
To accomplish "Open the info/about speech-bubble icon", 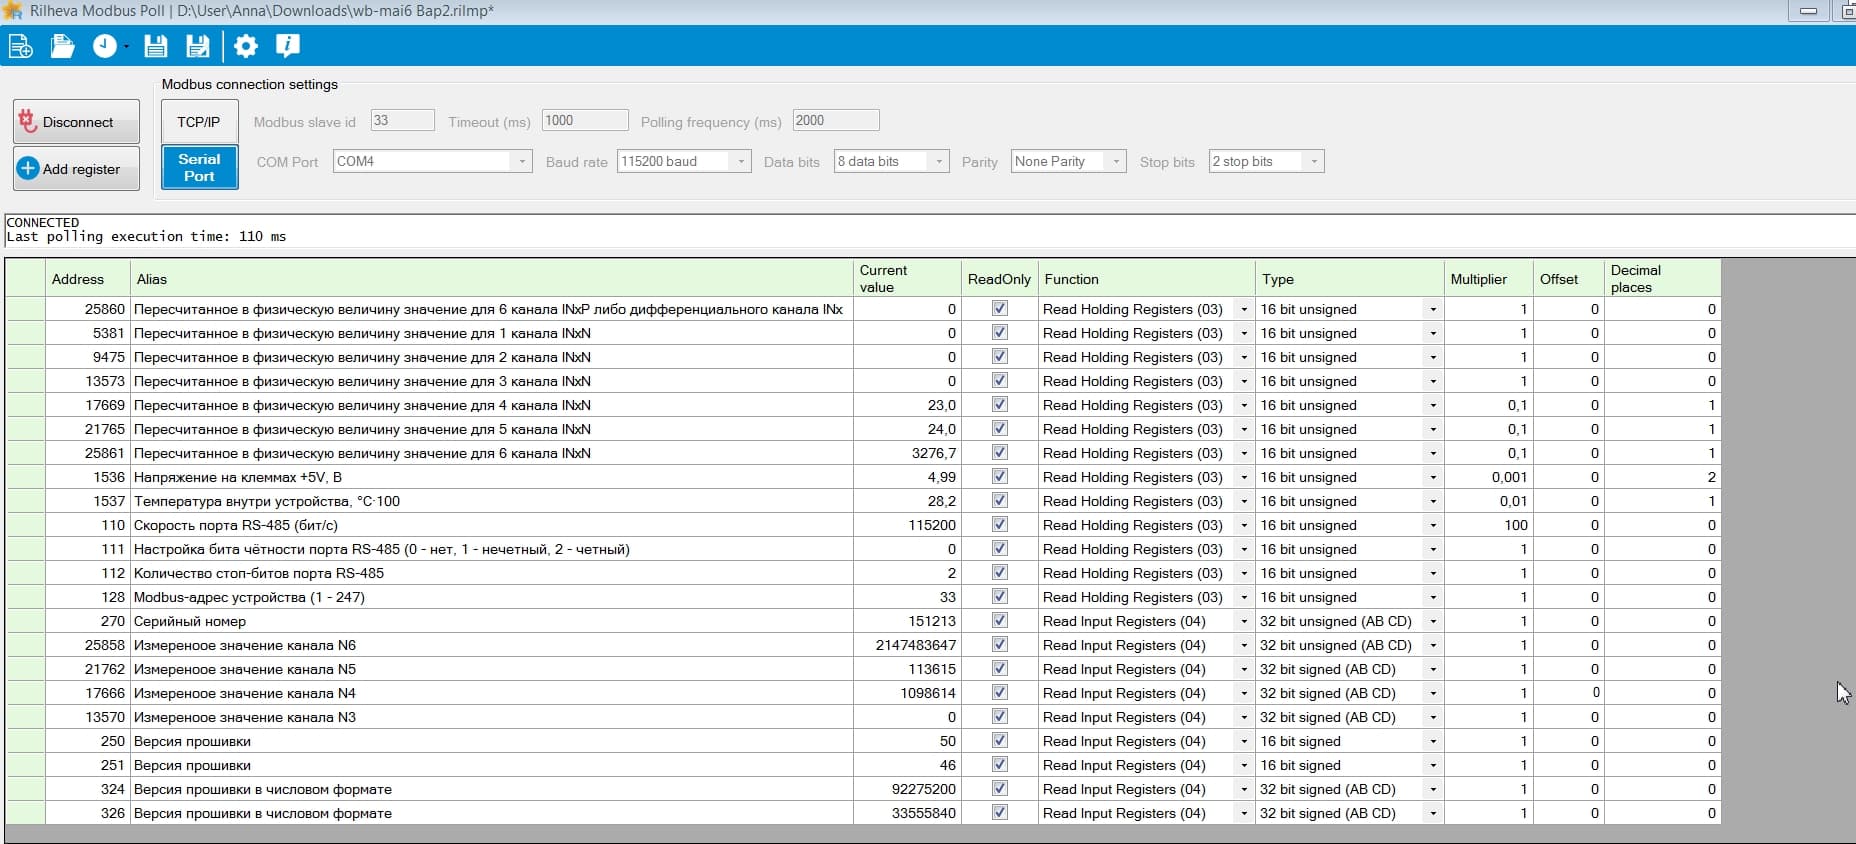I will 288,46.
